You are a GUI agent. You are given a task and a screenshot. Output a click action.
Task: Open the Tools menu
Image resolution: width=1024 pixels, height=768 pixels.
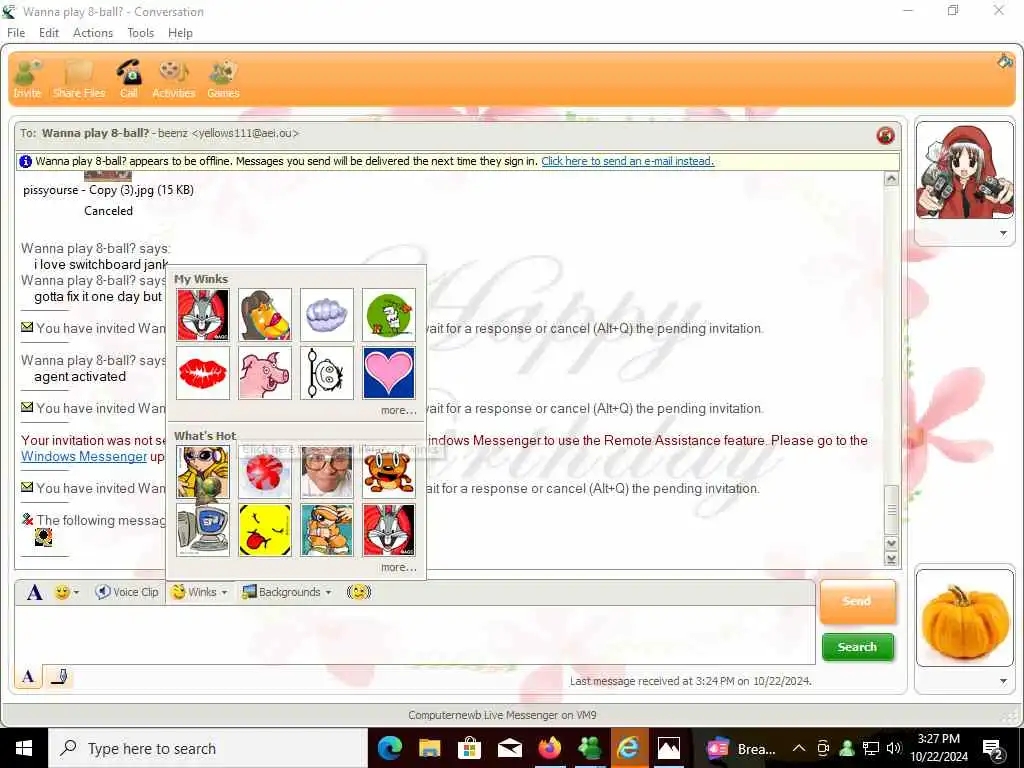(x=140, y=33)
